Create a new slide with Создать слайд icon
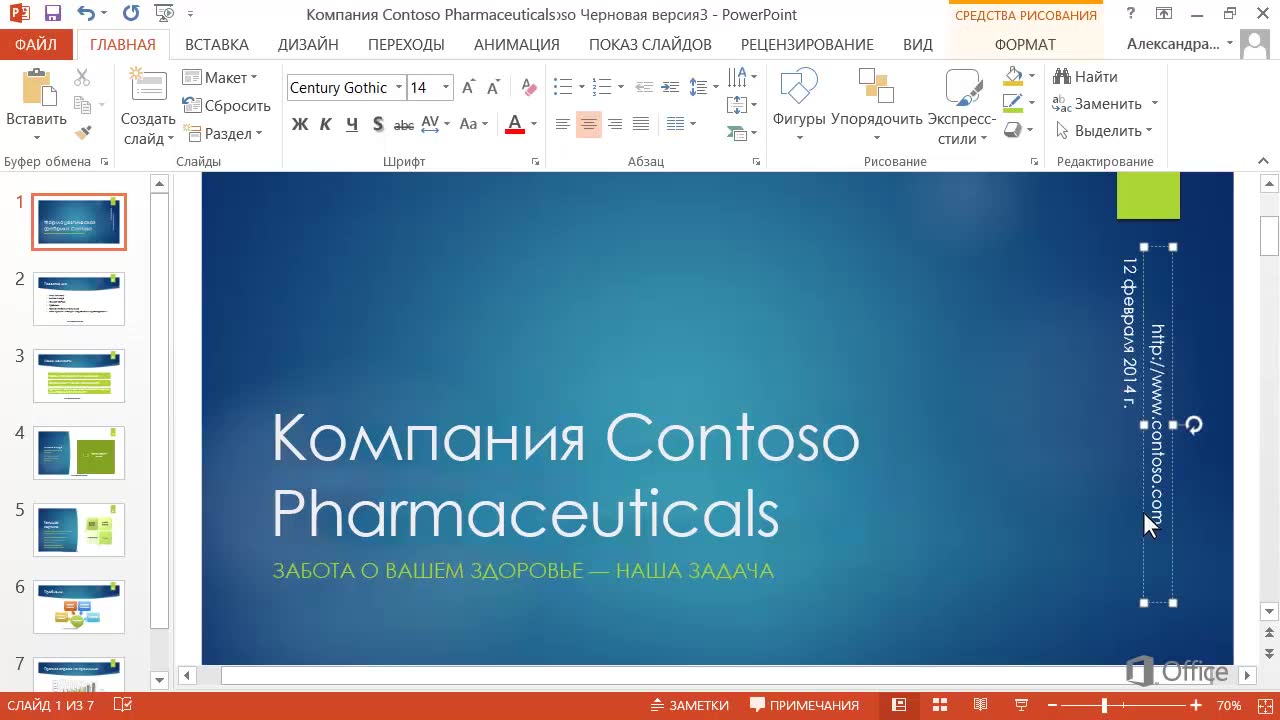The height and width of the screenshot is (720, 1280). click(148, 84)
